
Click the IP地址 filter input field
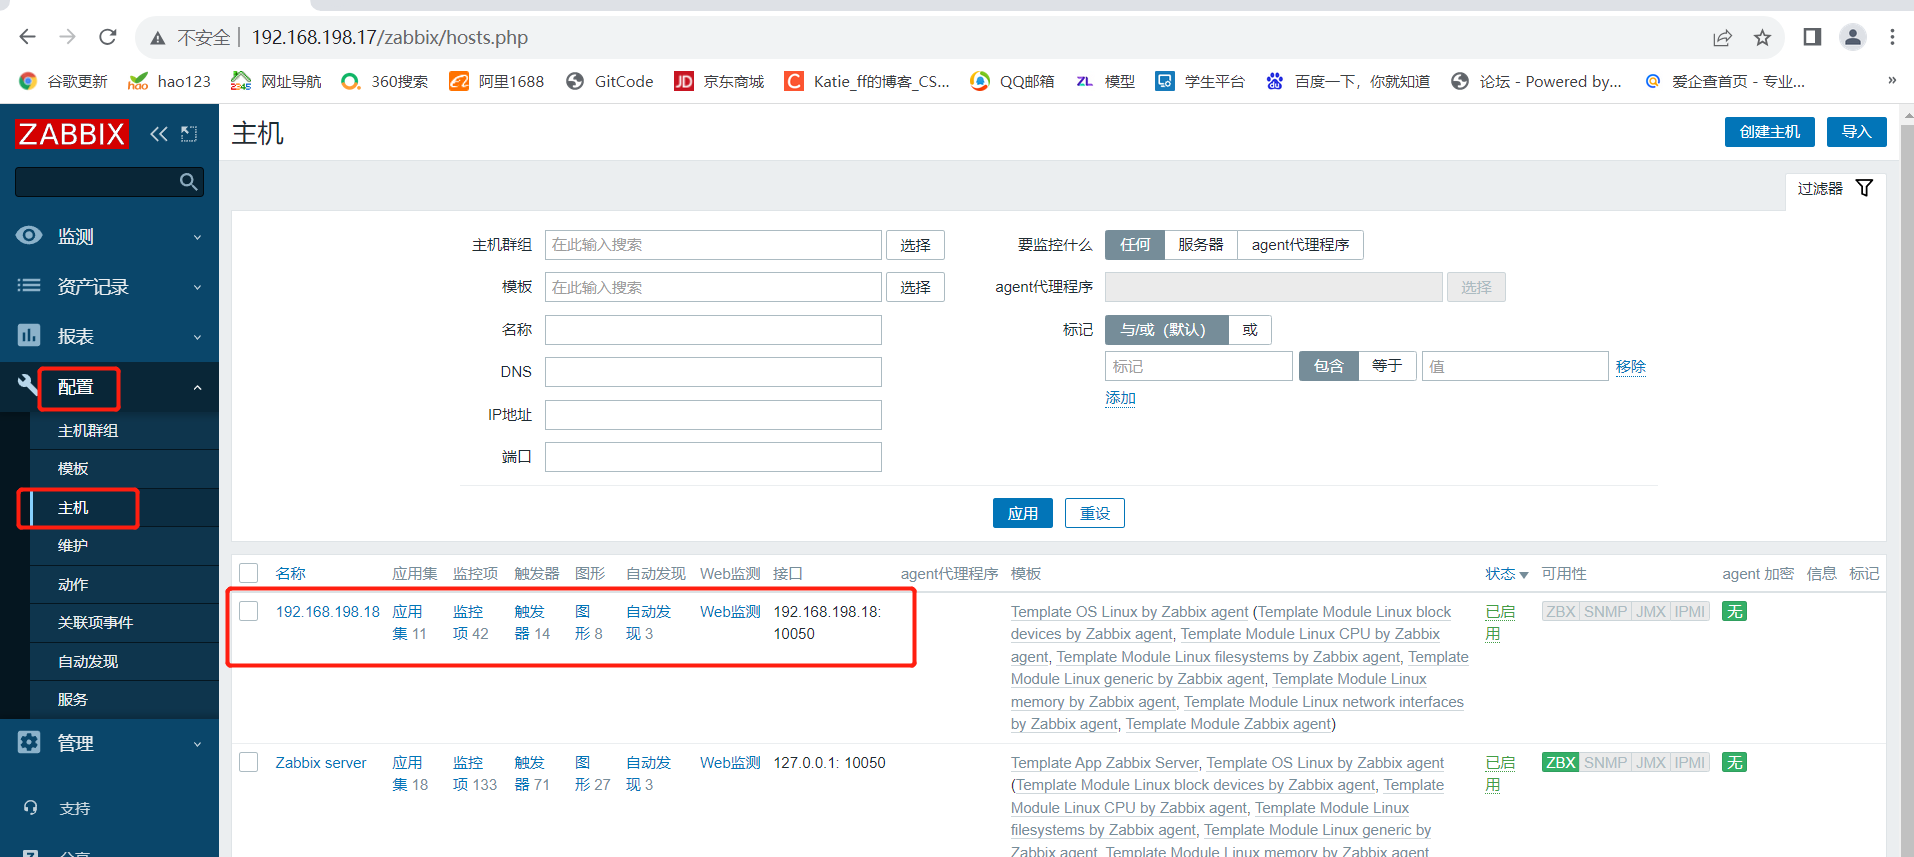pyautogui.click(x=713, y=415)
